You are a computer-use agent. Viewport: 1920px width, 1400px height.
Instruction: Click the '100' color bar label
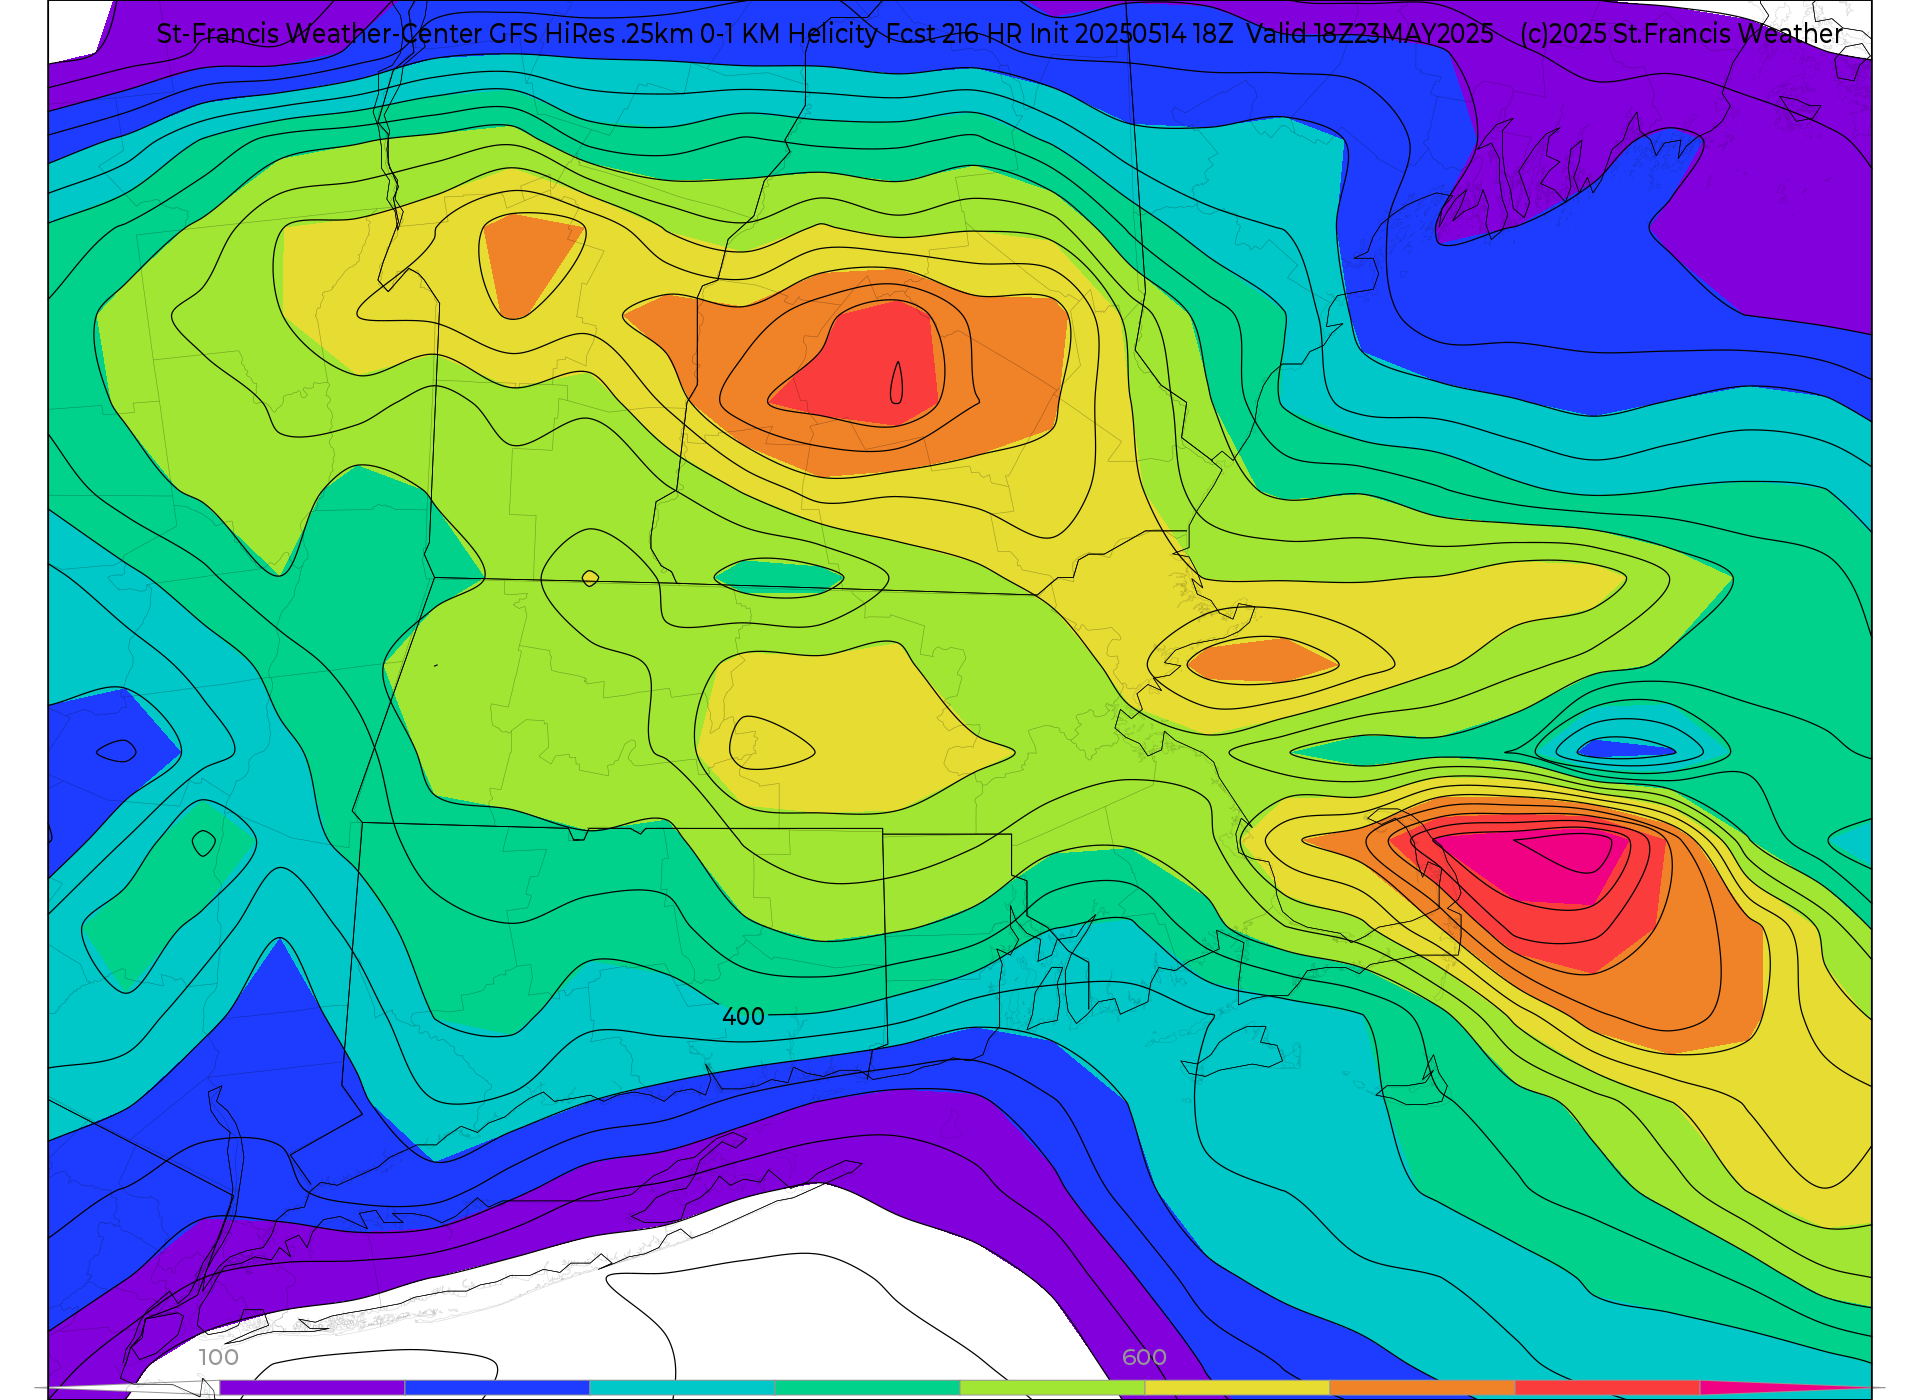tap(218, 1357)
